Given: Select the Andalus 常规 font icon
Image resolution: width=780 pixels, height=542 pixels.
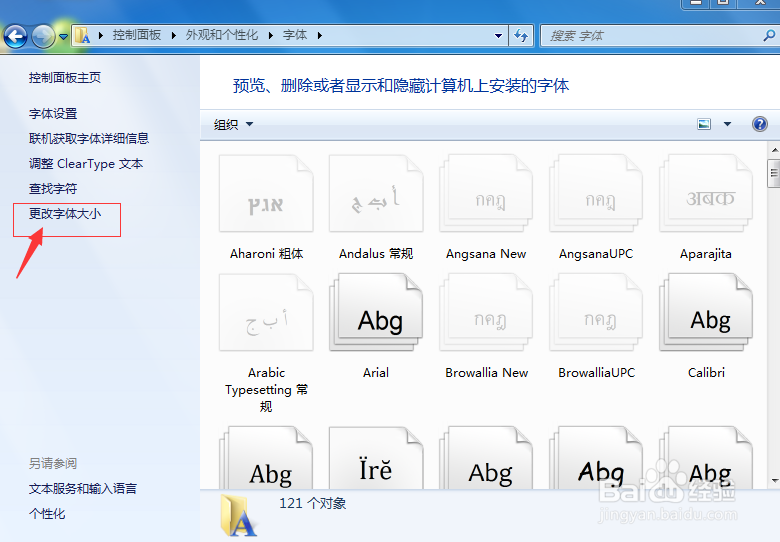Looking at the screenshot, I should coord(376,193).
